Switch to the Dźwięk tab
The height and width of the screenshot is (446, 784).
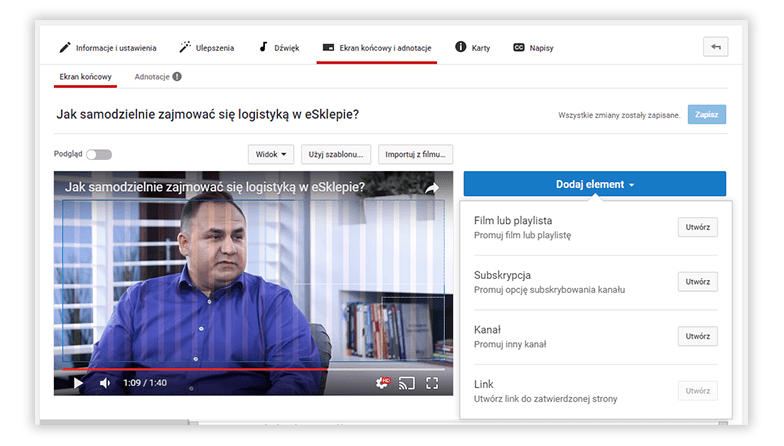coord(279,48)
